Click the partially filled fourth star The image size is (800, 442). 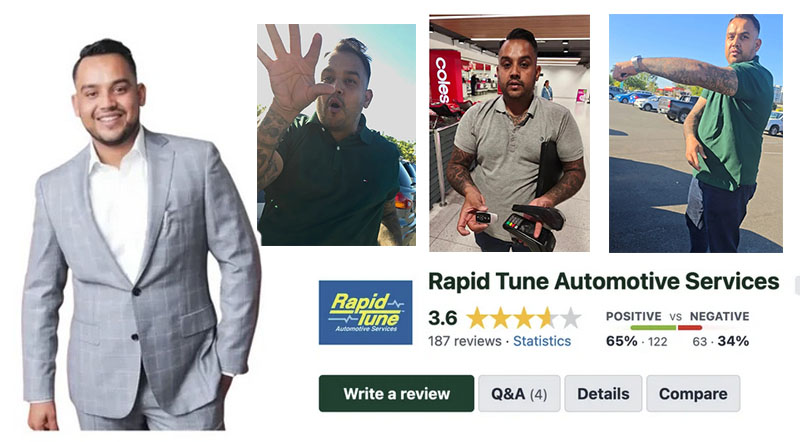[547, 318]
